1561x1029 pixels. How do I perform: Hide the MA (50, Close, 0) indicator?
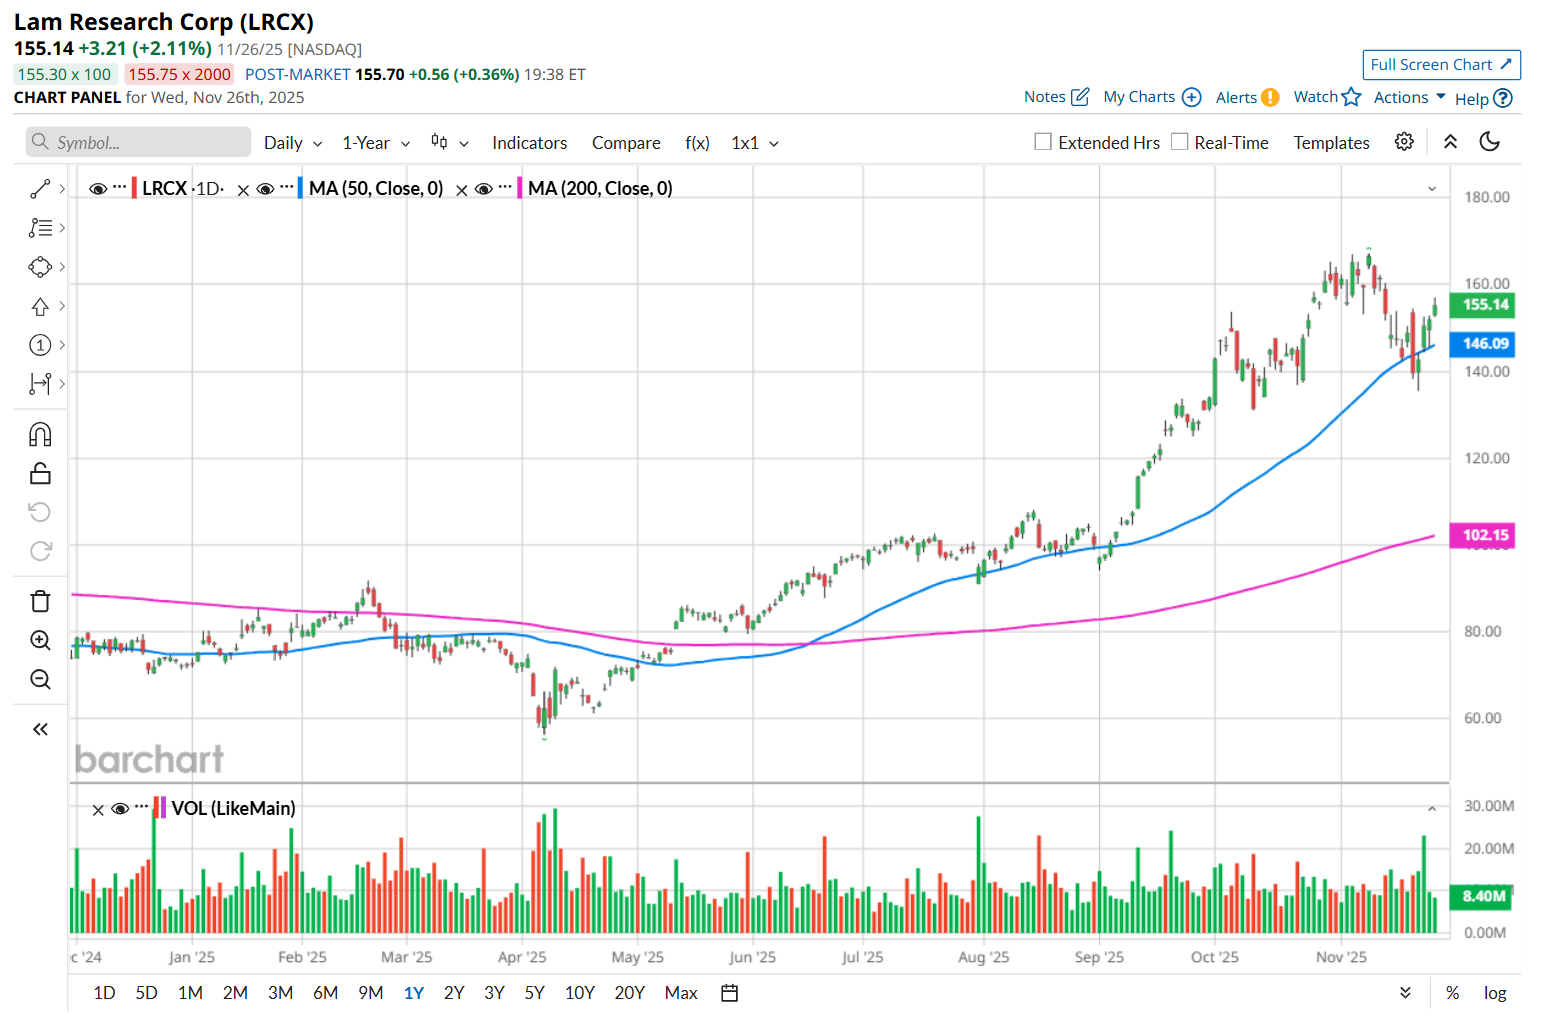266,189
